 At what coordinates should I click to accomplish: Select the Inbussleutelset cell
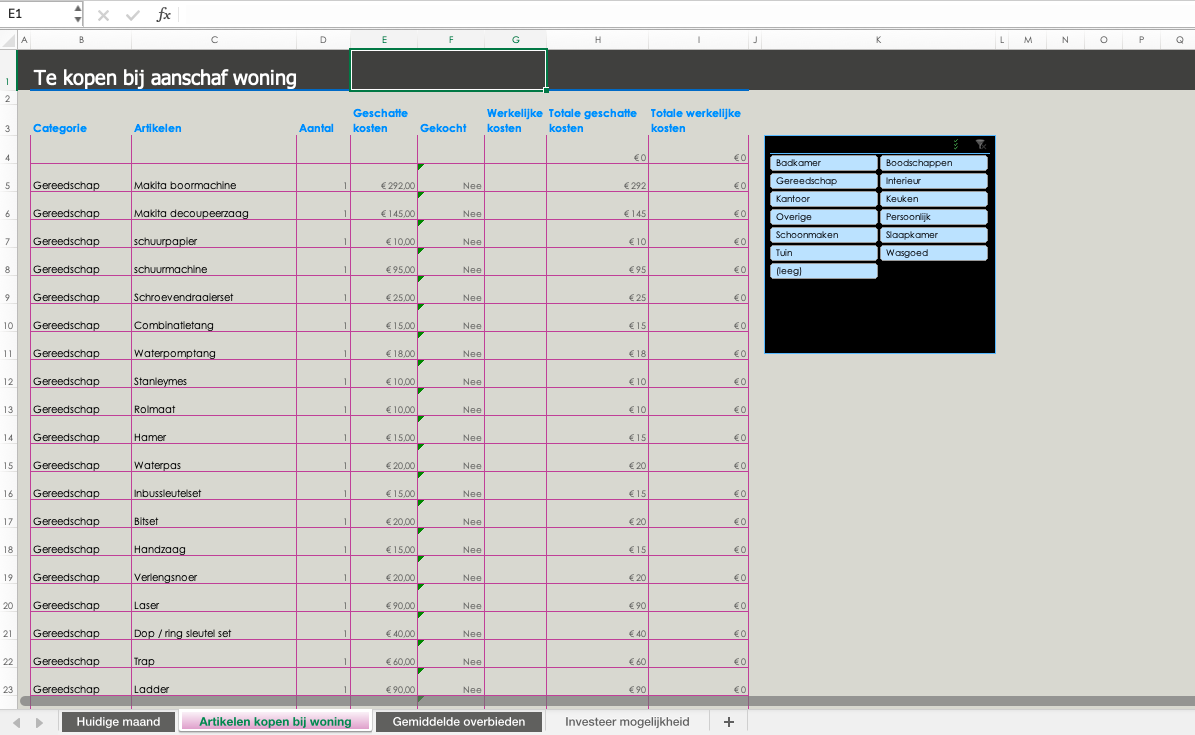(x=214, y=486)
